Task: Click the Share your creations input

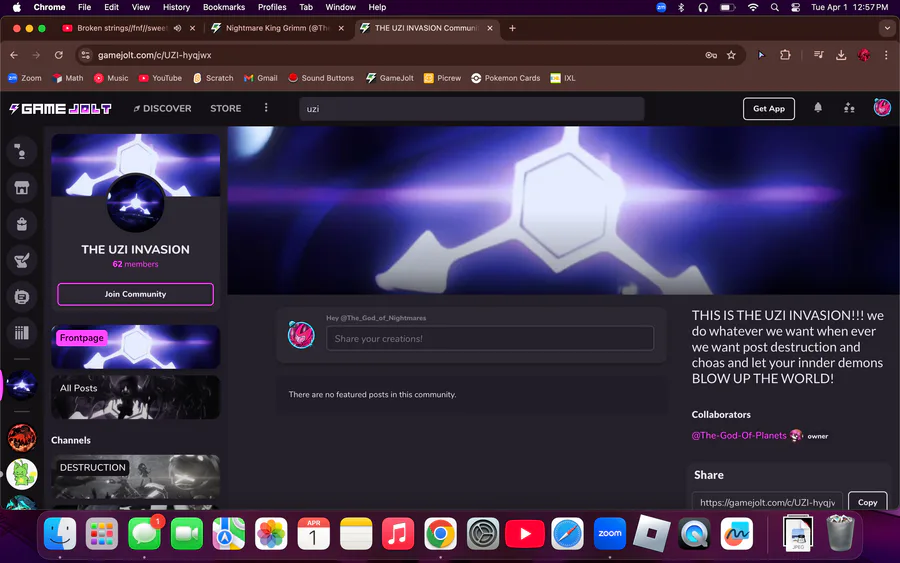Action: pyautogui.click(x=490, y=339)
